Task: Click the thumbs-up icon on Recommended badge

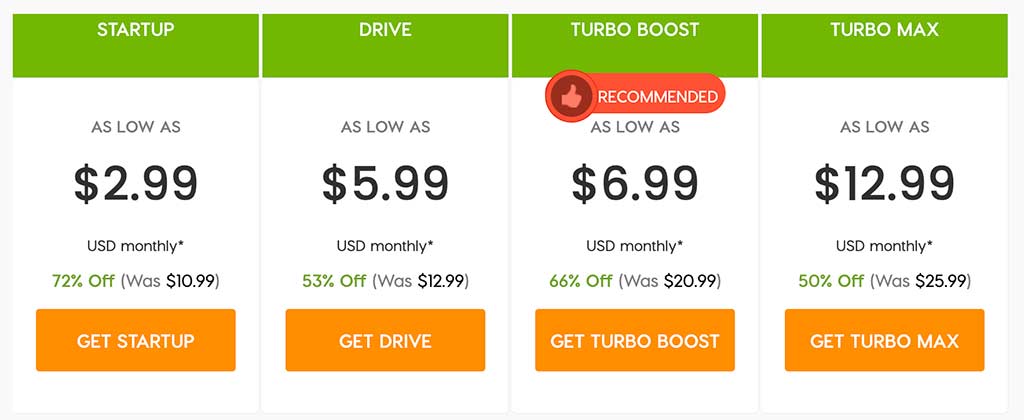Action: pos(570,97)
